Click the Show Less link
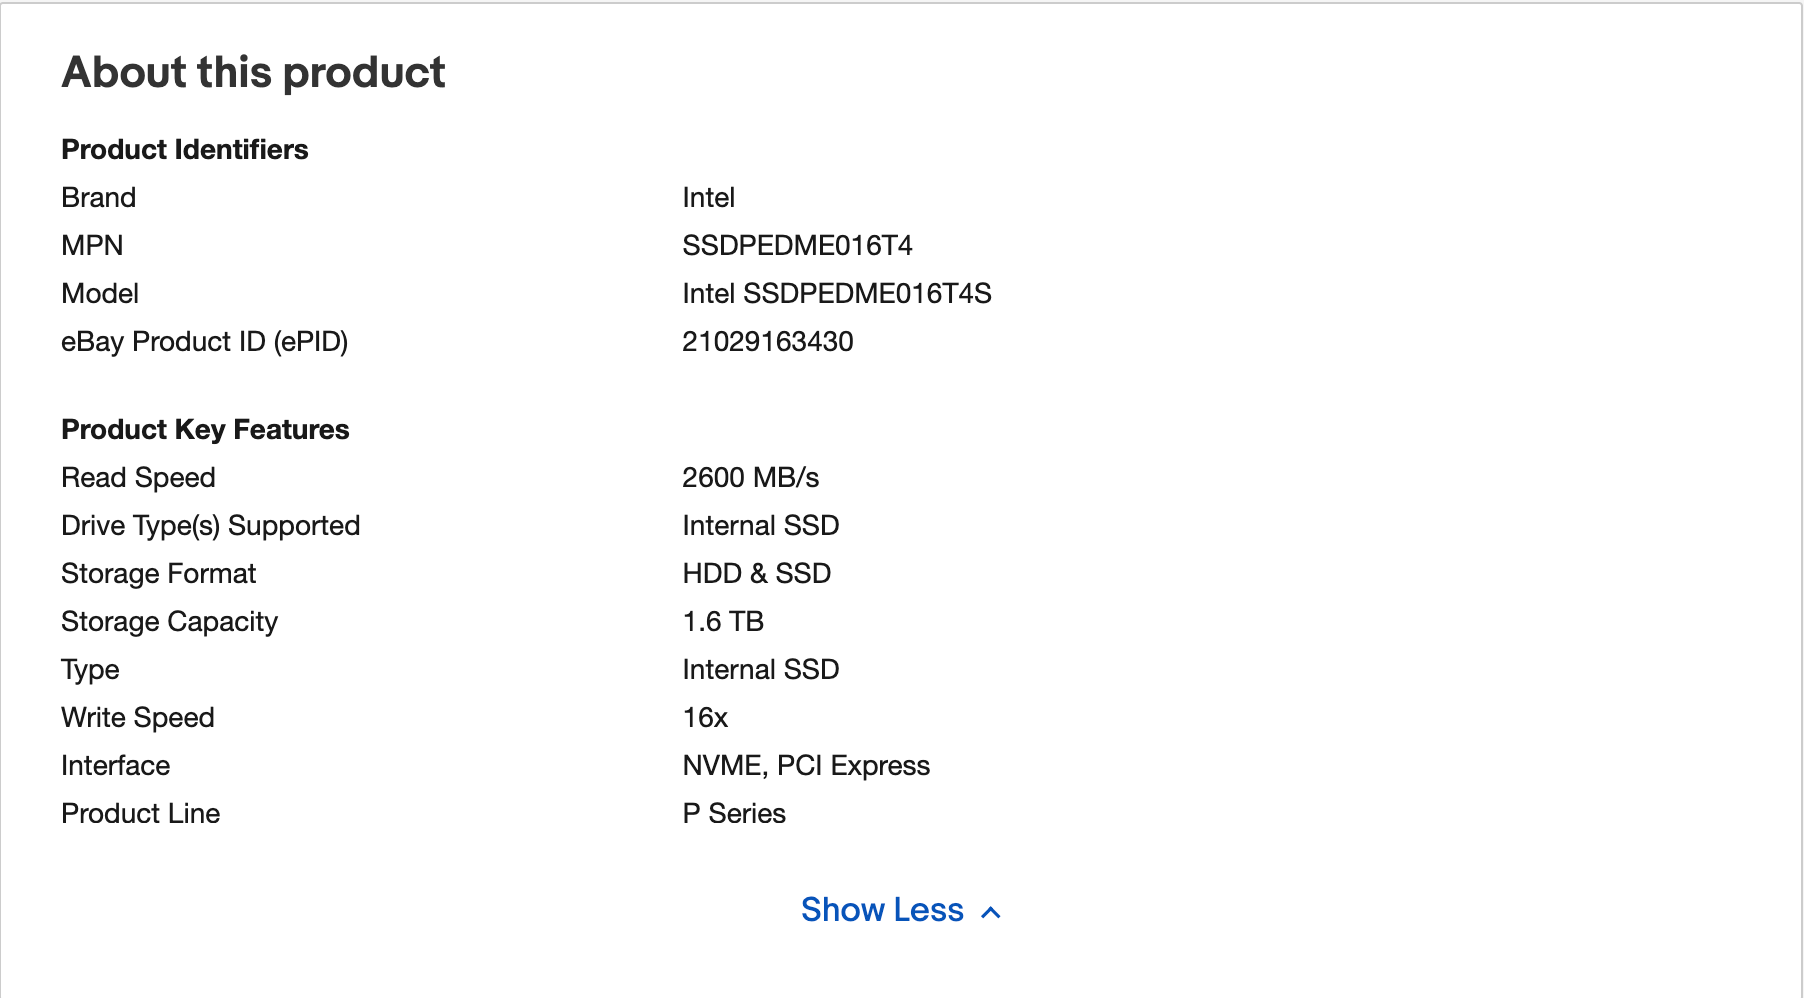 pyautogui.click(x=882, y=910)
